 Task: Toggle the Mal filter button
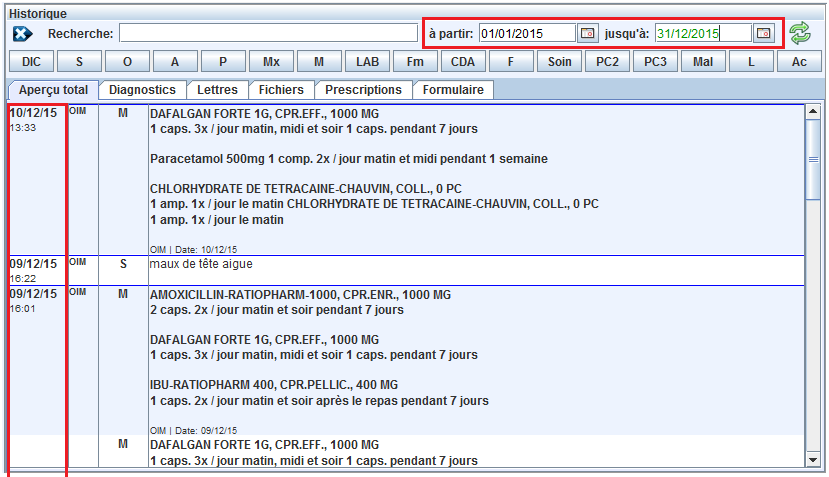click(x=703, y=62)
